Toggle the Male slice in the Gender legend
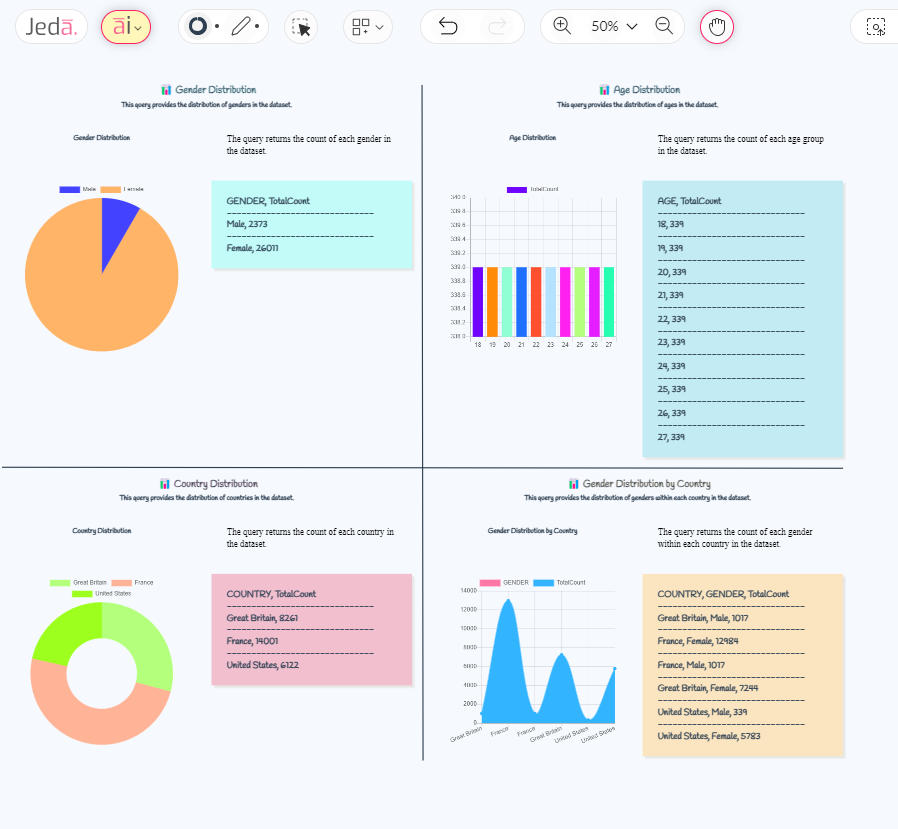The width and height of the screenshot is (898, 829). point(78,189)
